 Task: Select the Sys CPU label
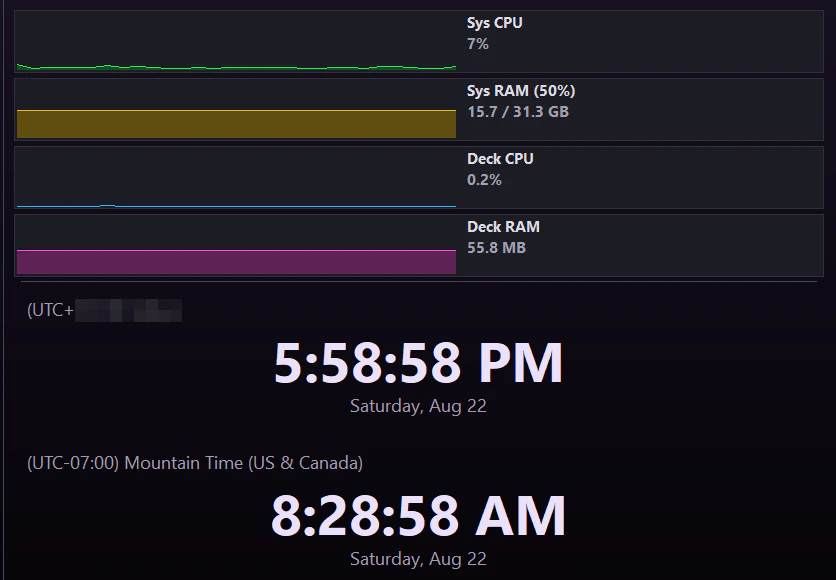tap(494, 23)
